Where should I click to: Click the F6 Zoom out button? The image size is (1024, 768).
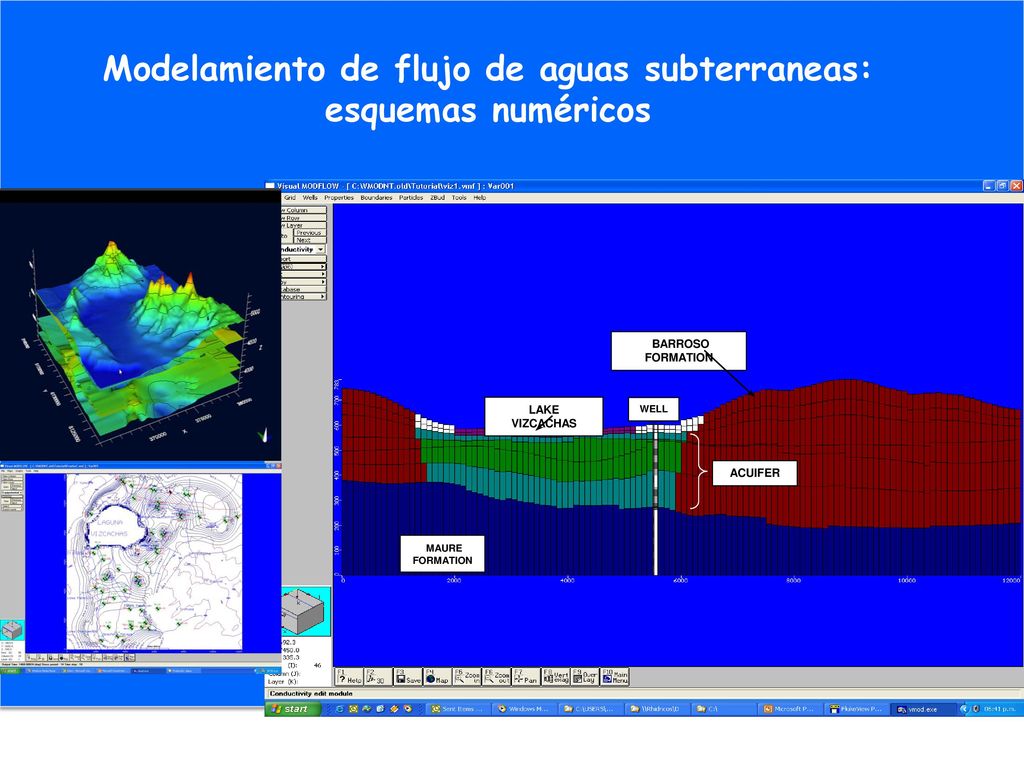[x=497, y=677]
